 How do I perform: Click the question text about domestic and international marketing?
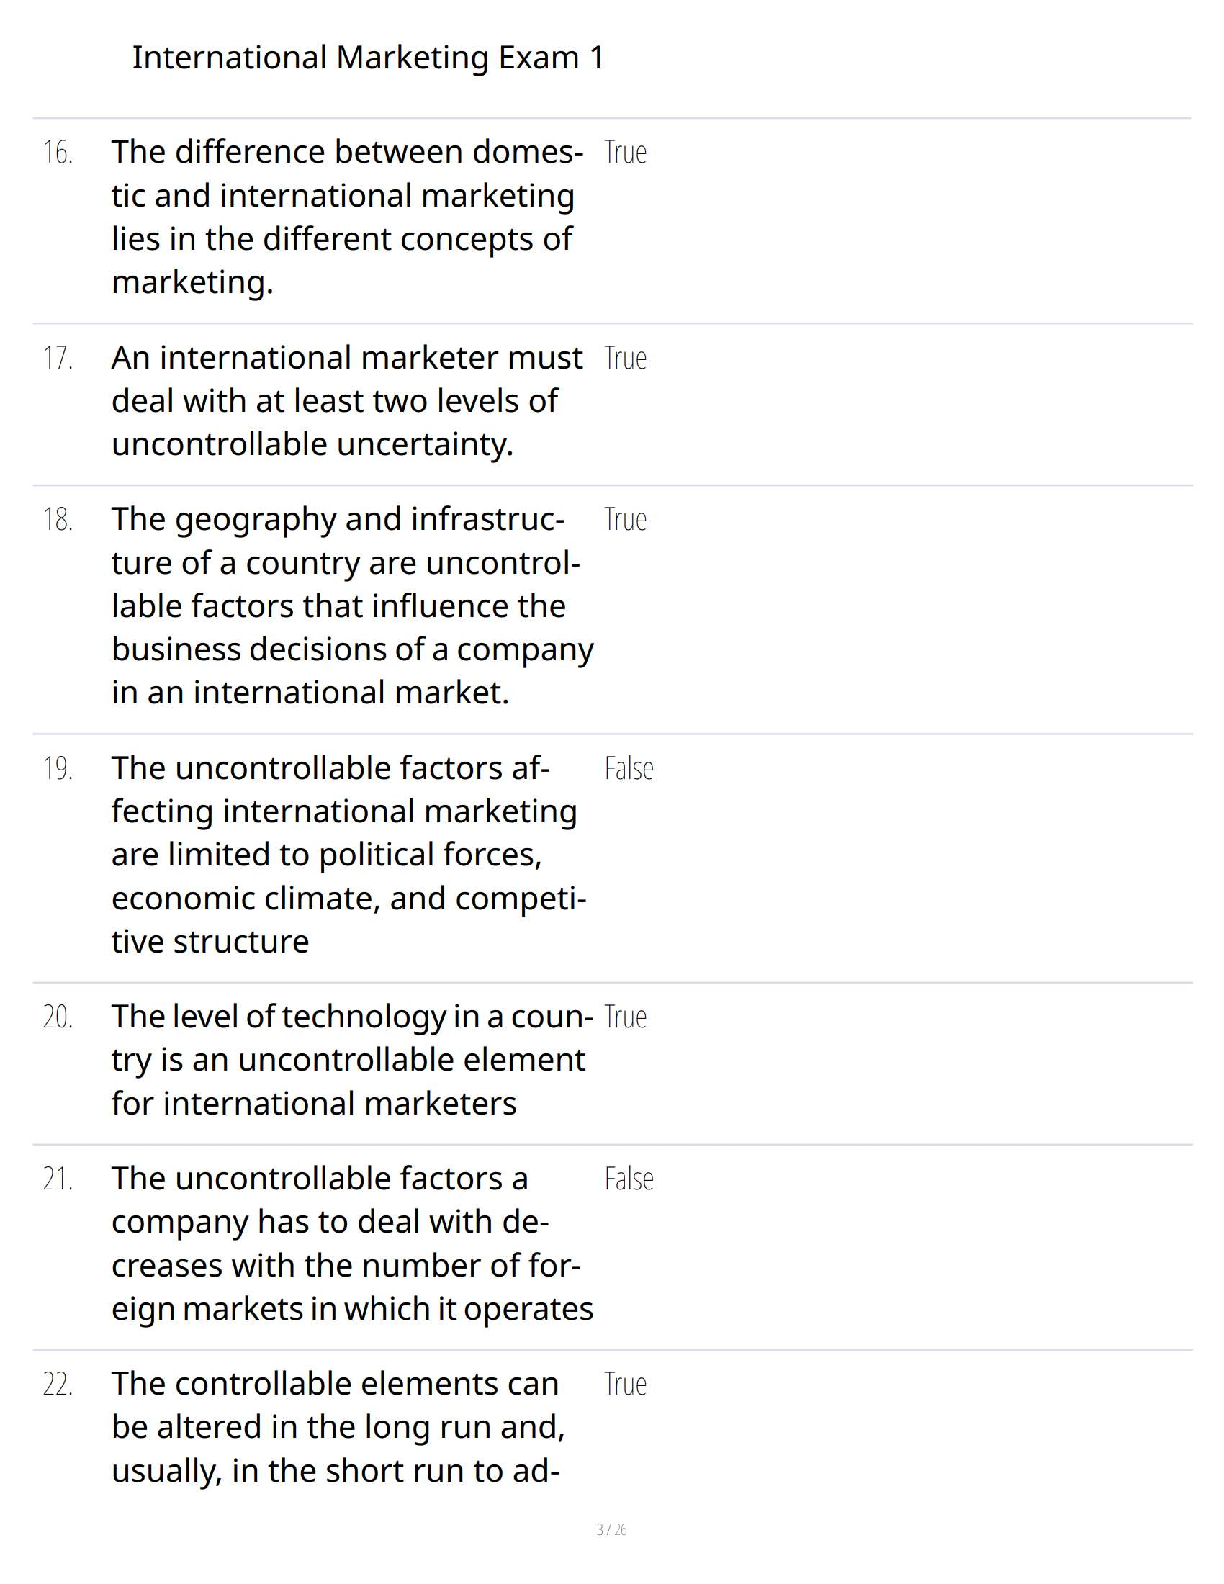[345, 217]
